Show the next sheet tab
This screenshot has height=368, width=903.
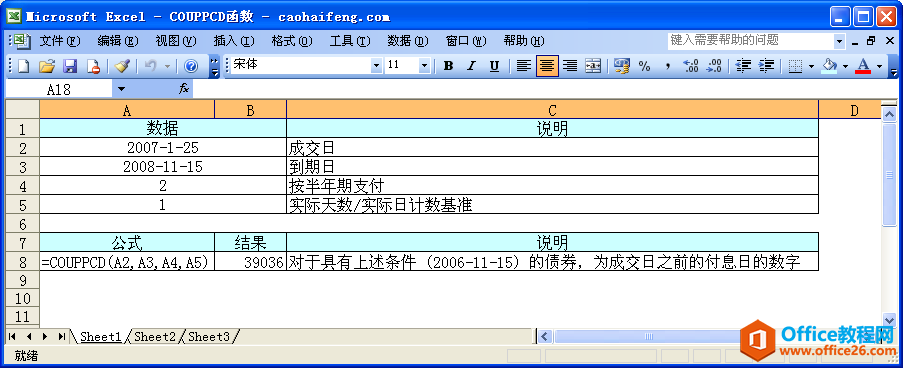pos(45,336)
